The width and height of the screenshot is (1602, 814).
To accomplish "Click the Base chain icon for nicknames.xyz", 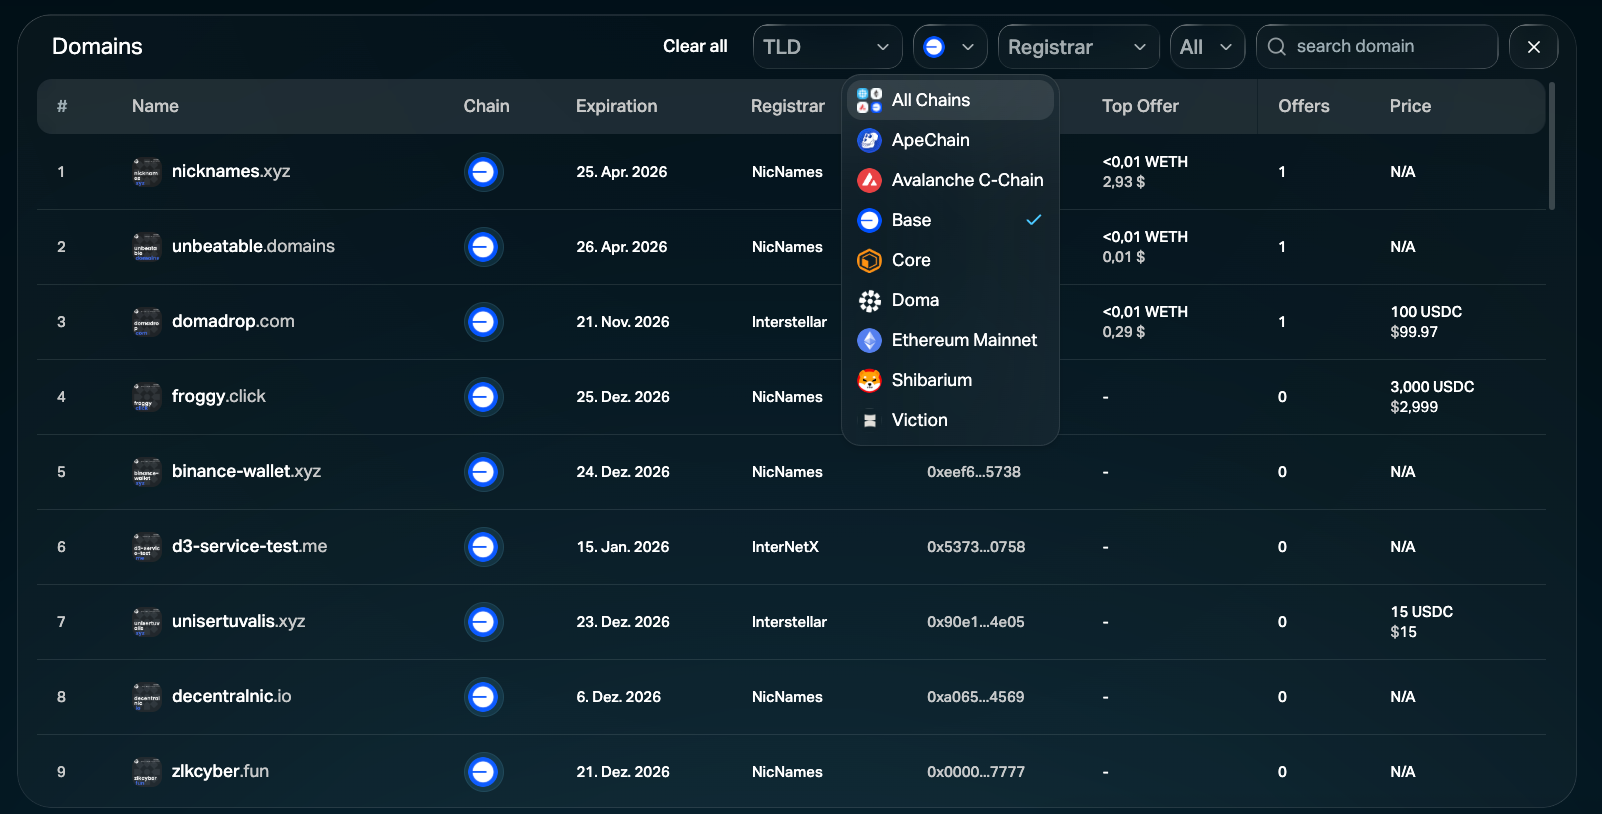I will coord(483,172).
